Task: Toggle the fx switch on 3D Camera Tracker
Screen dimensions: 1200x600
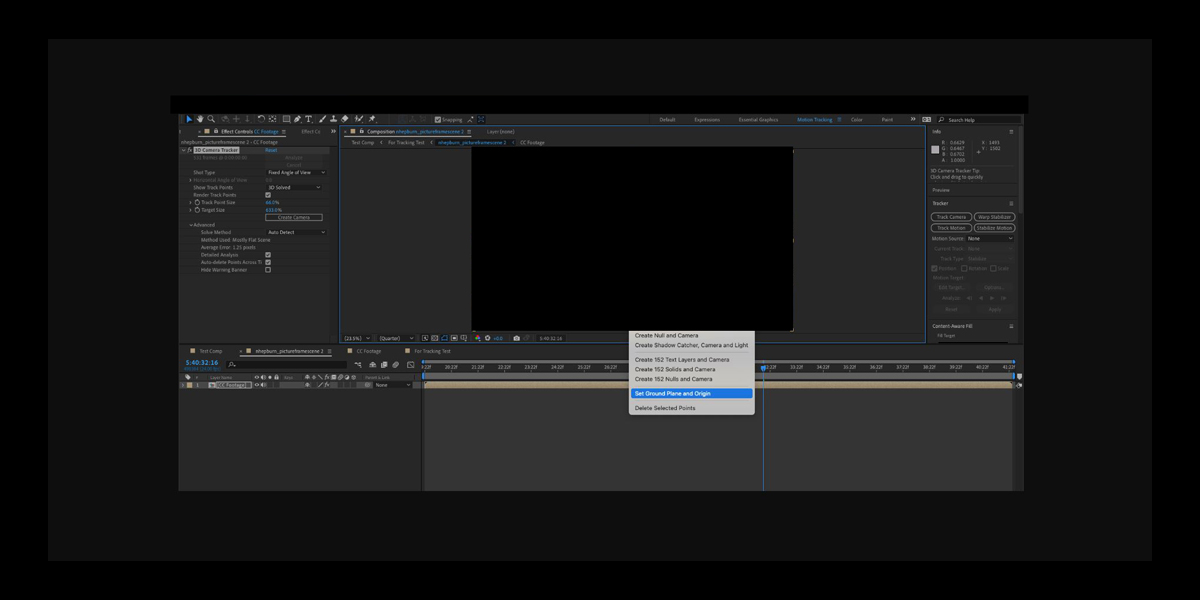Action: 188,150
